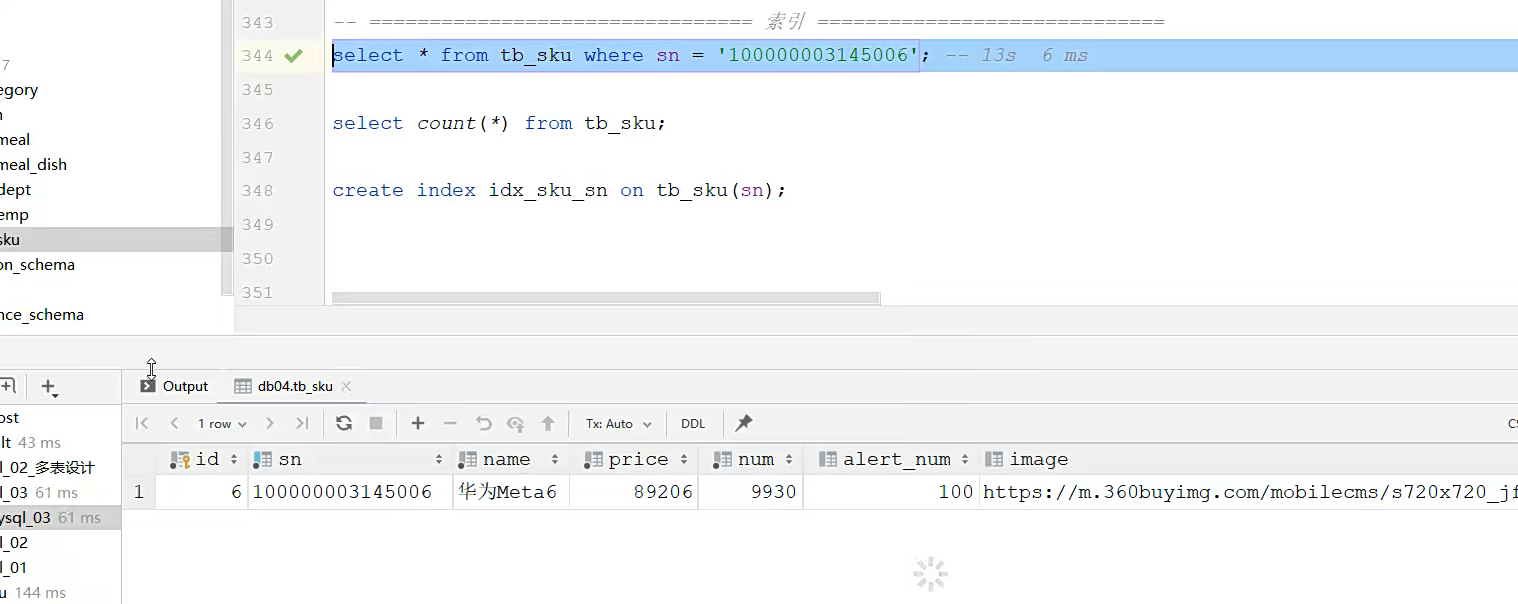Select the price cell 89206
The width and height of the screenshot is (1518, 604).
click(634, 492)
